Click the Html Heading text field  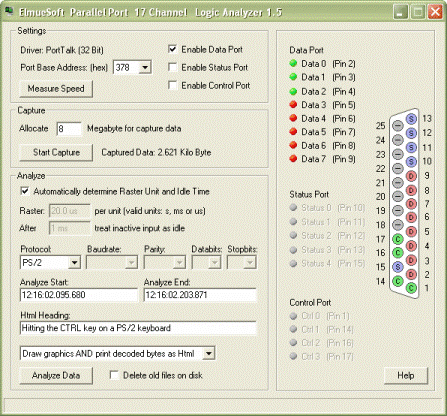[x=138, y=328]
